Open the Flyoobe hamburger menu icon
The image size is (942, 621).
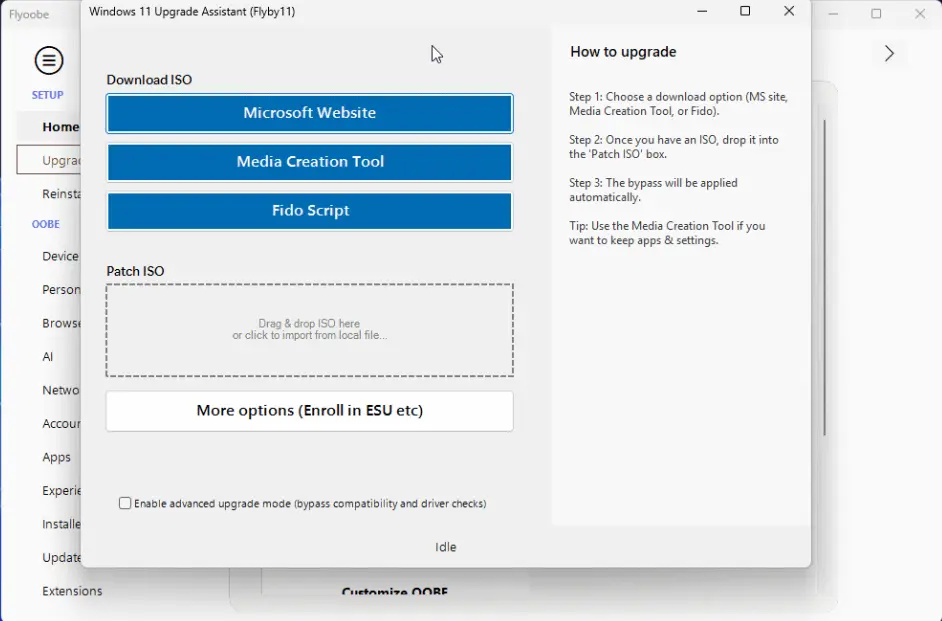tap(49, 60)
